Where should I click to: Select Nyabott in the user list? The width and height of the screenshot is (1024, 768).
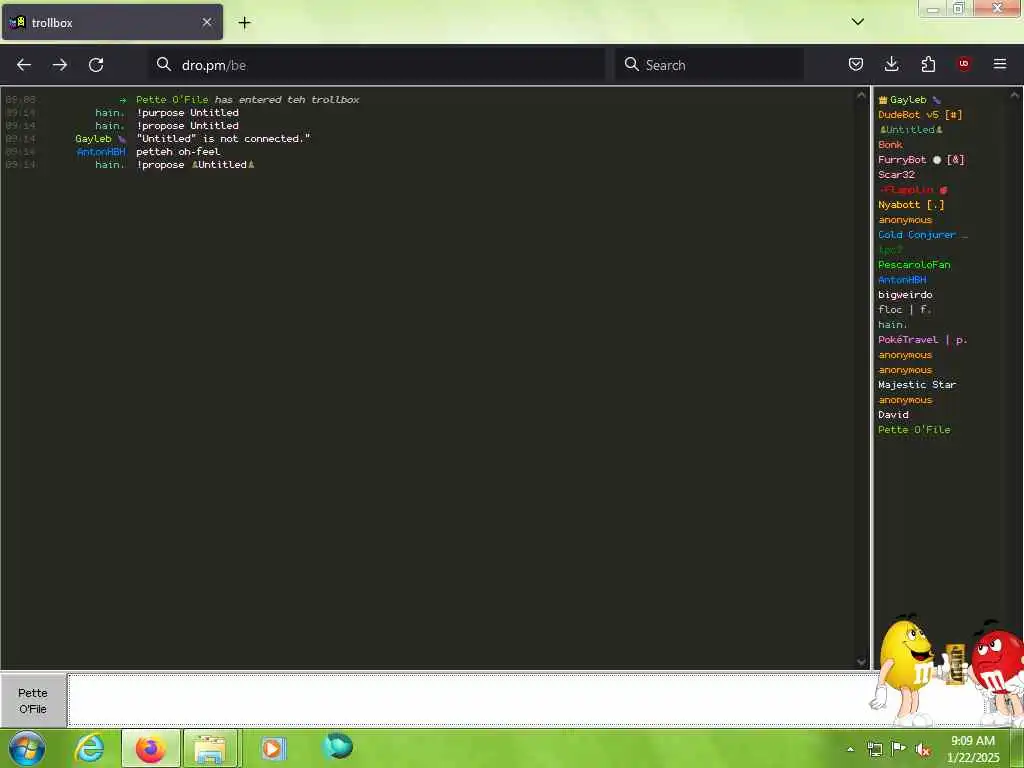[x=911, y=205]
